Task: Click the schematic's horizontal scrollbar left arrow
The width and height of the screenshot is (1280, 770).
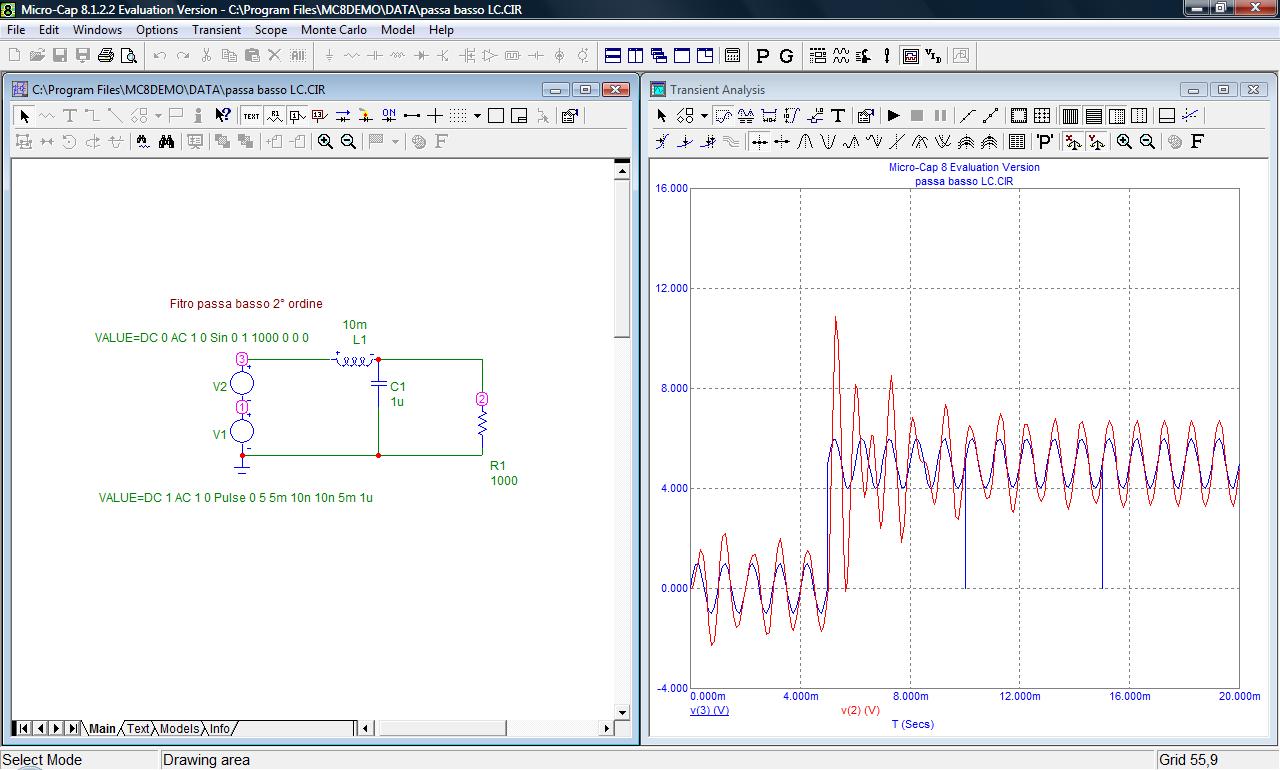Action: point(365,729)
